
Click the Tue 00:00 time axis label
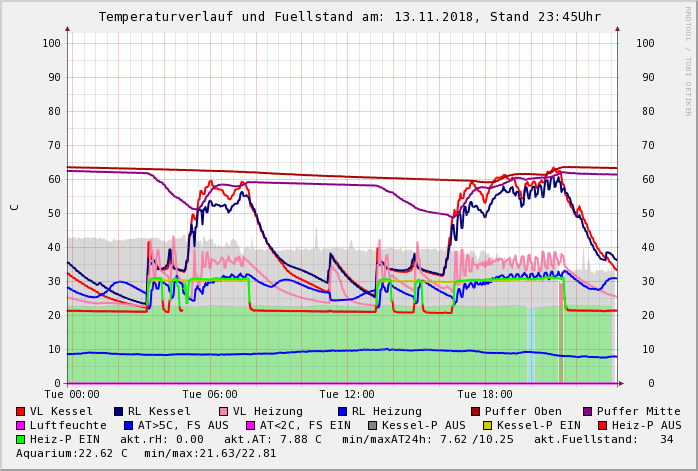[72, 394]
